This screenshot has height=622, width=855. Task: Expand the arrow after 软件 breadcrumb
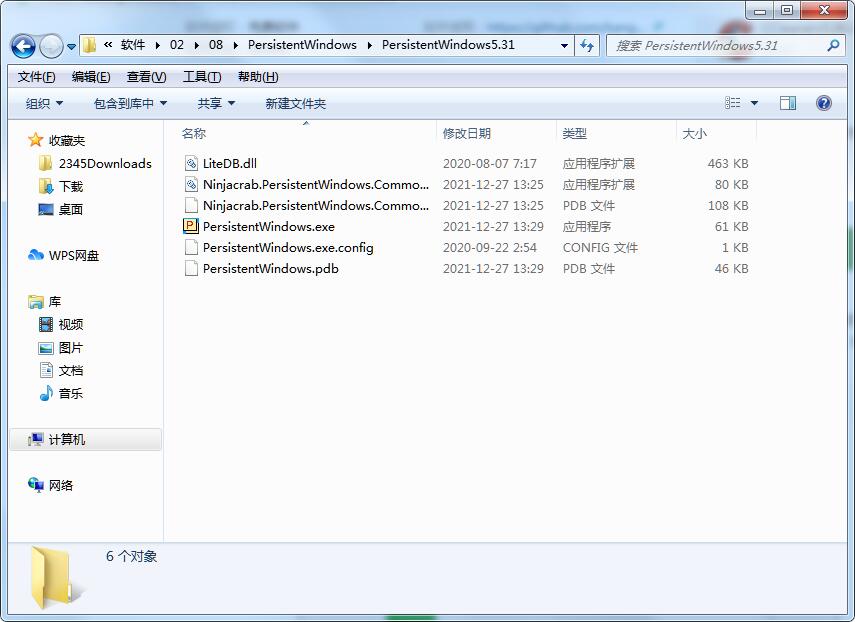click(158, 45)
